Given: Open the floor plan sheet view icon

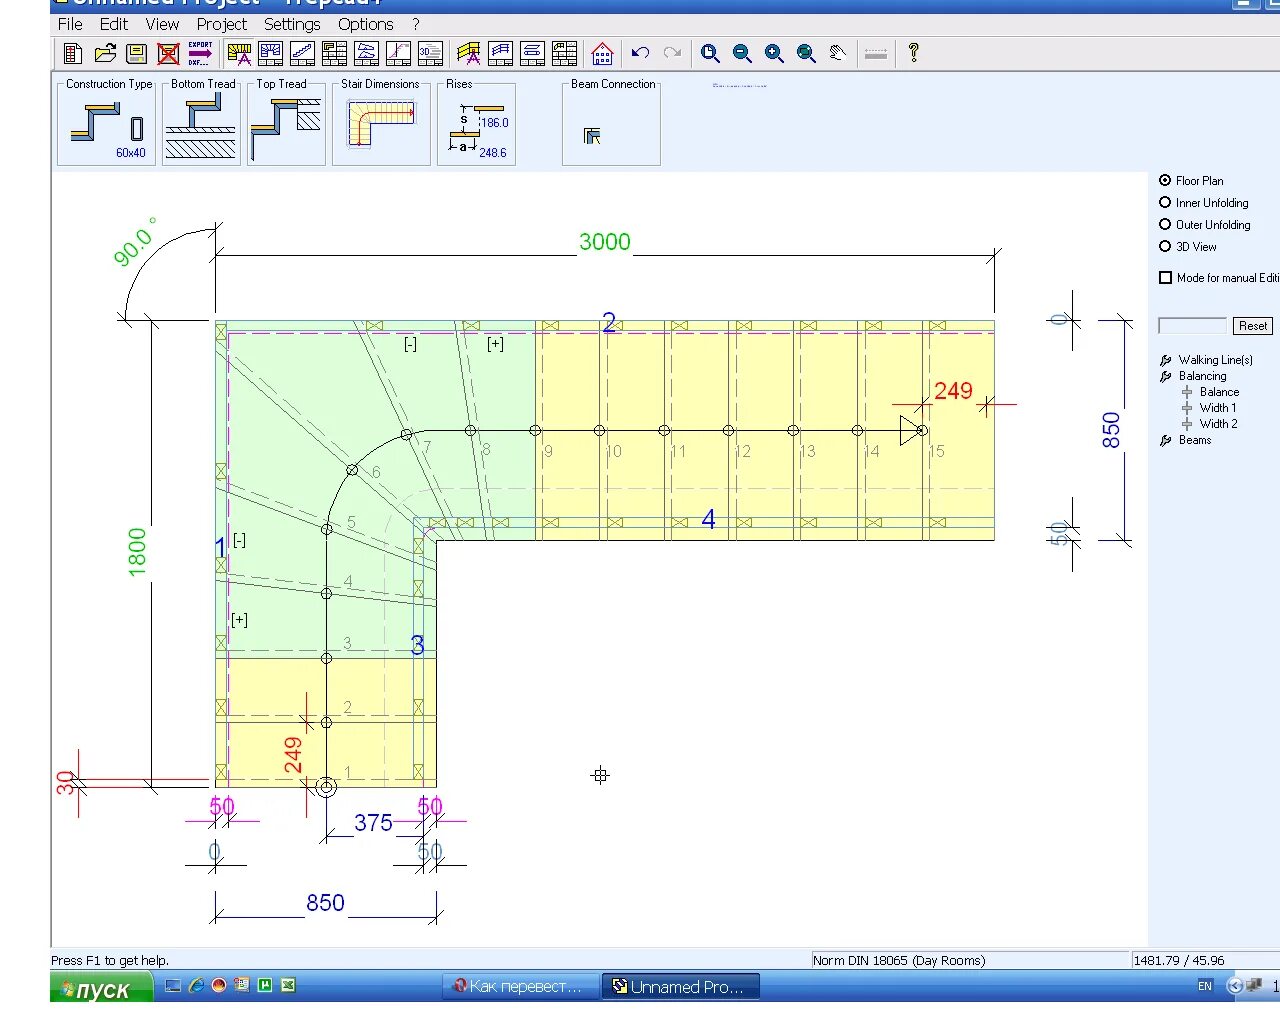Looking at the screenshot, I should click(x=271, y=53).
